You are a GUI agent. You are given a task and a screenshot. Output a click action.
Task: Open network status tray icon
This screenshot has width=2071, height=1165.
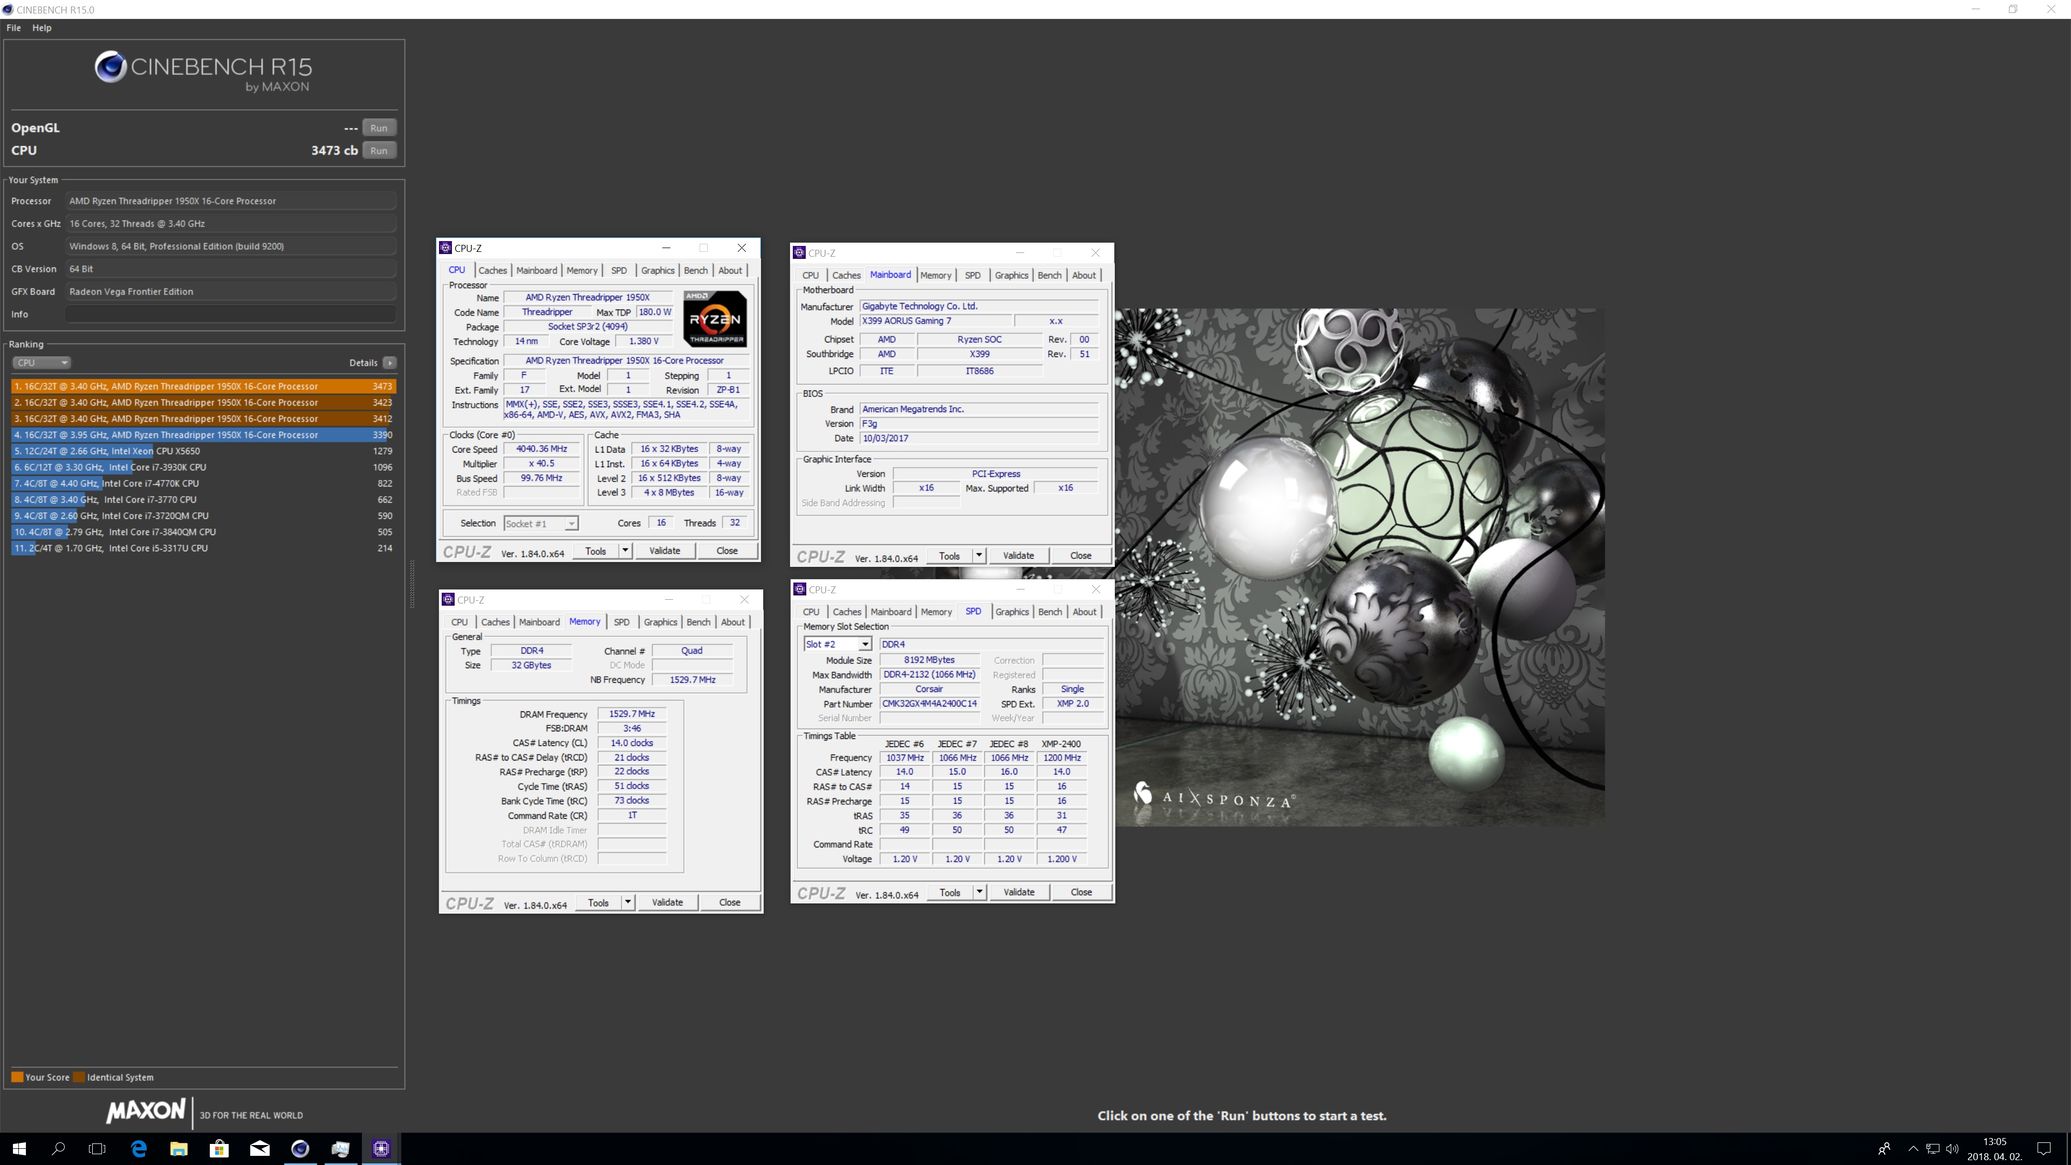(x=1932, y=1149)
